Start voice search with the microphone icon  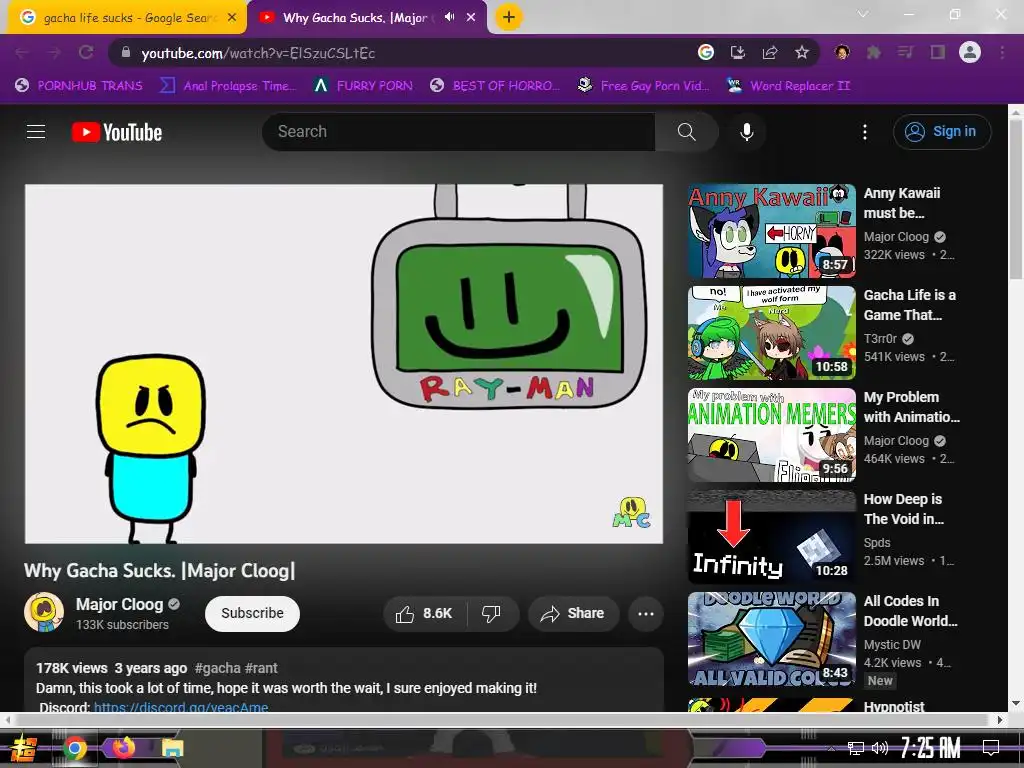746,132
